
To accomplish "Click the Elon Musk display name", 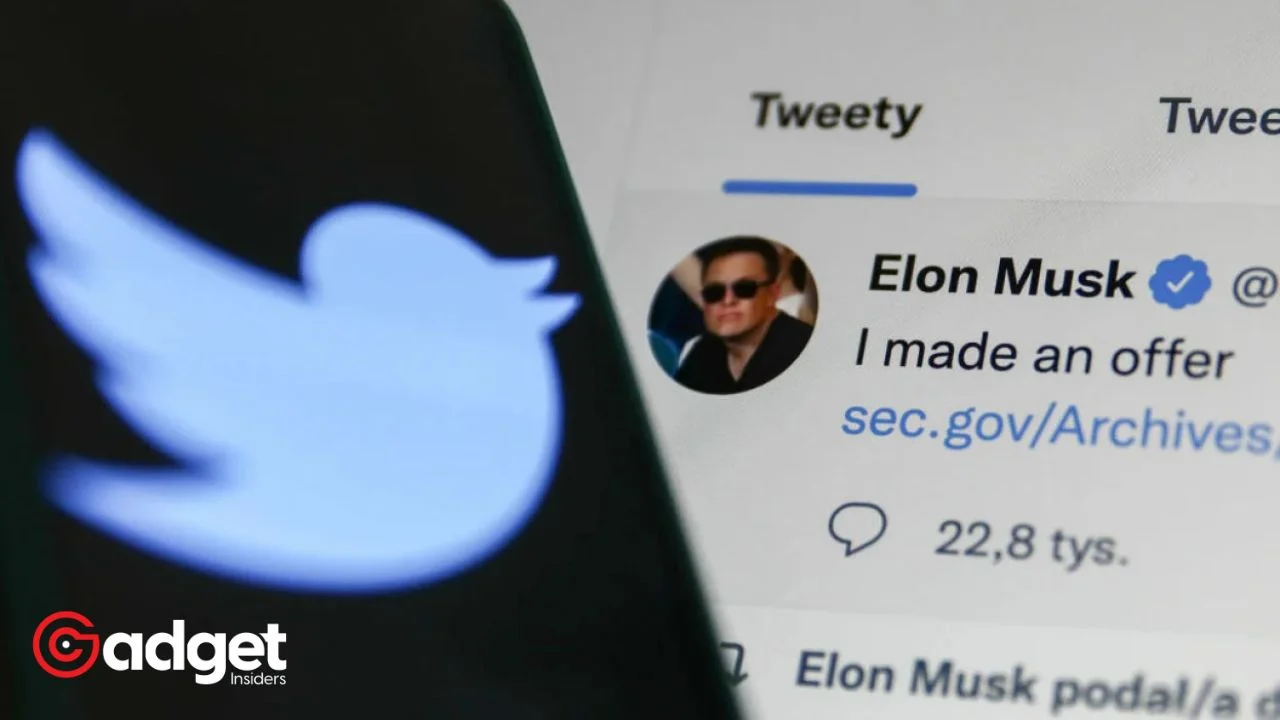I will (x=1001, y=277).
